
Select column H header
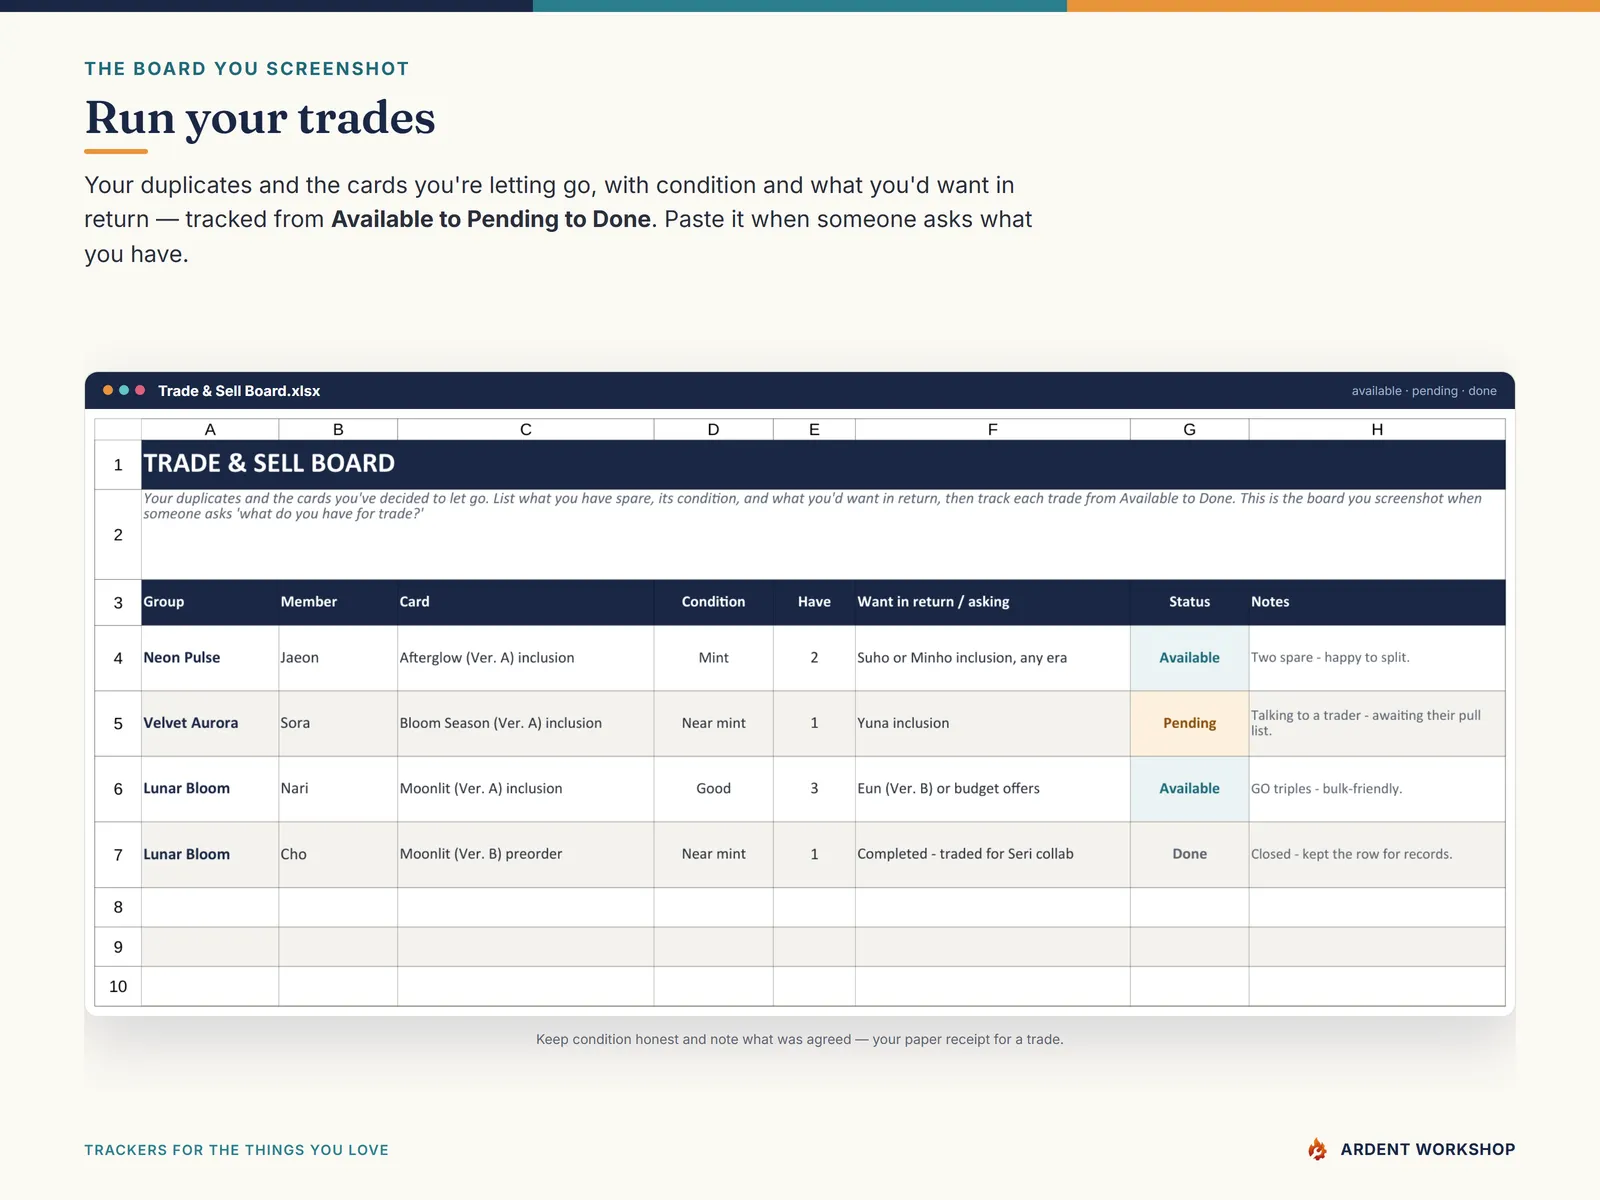pyautogui.click(x=1377, y=429)
